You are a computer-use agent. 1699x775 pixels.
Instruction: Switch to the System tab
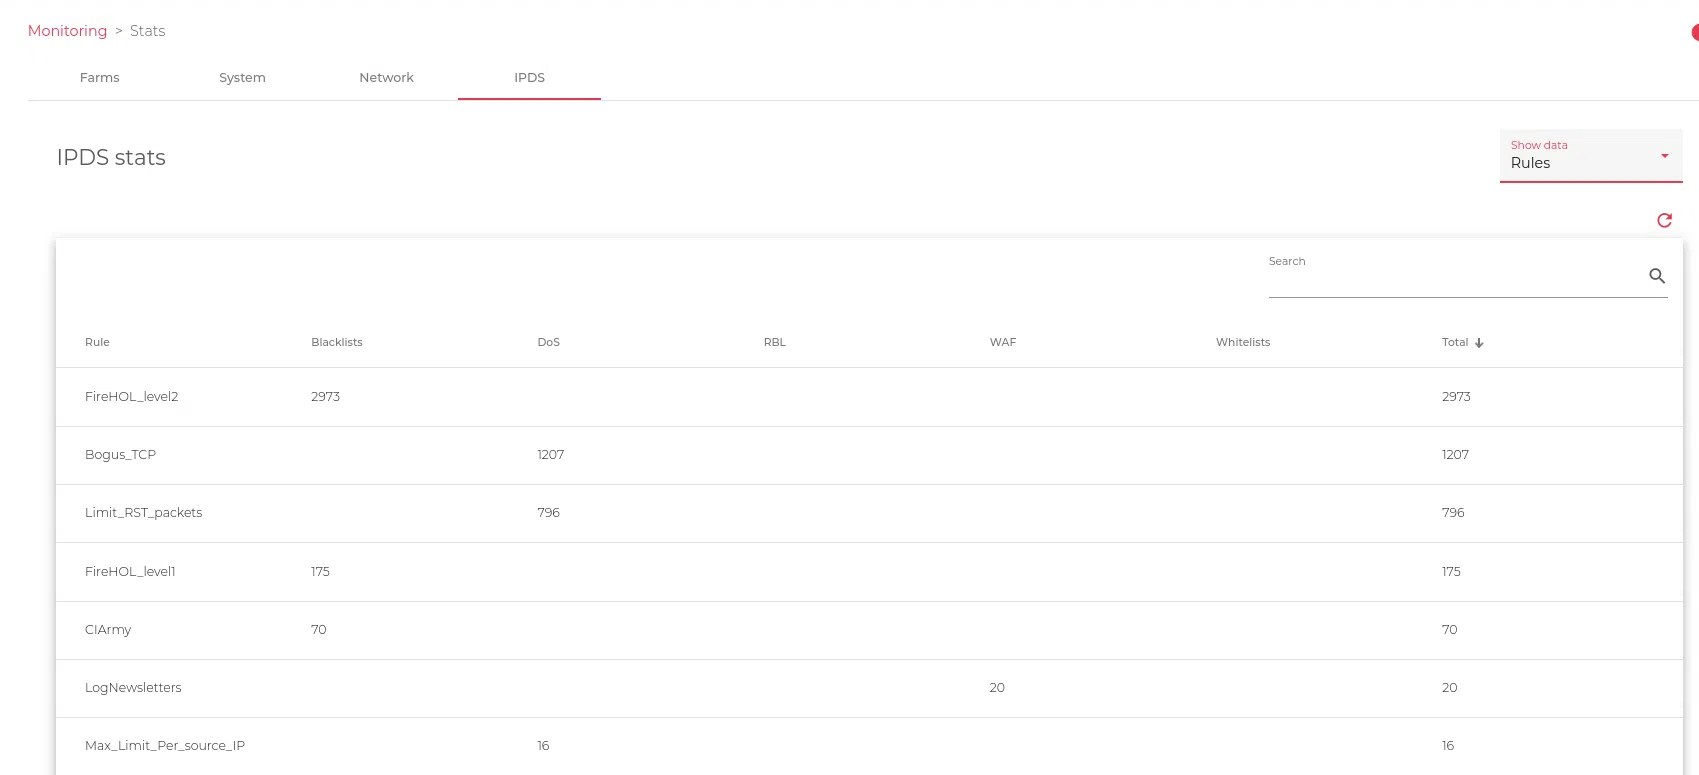[242, 78]
